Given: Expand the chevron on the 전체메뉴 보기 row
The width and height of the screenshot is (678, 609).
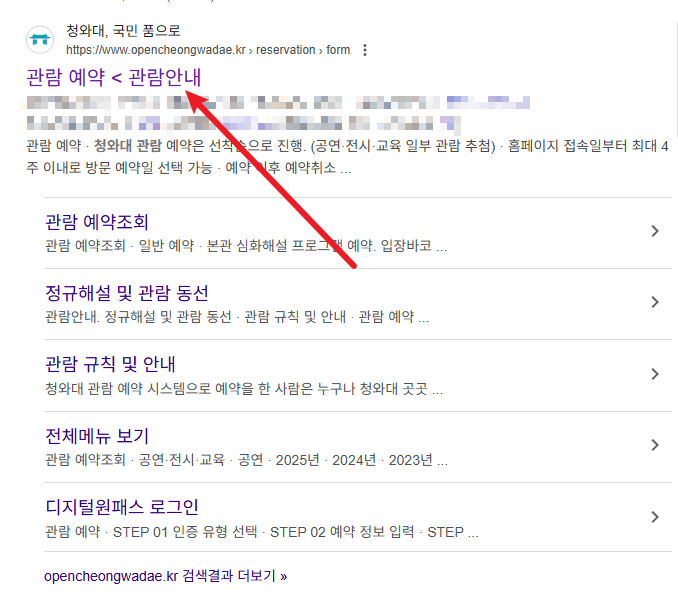Looking at the screenshot, I should pyautogui.click(x=655, y=445).
